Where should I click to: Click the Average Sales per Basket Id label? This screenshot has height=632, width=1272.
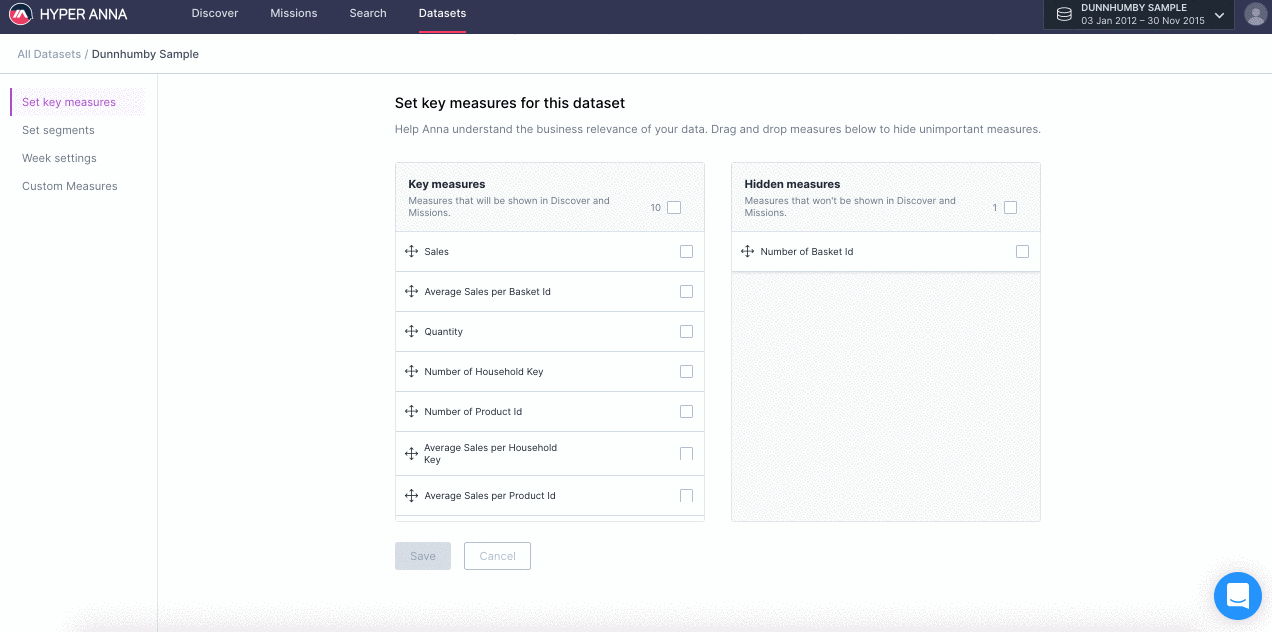(488, 292)
